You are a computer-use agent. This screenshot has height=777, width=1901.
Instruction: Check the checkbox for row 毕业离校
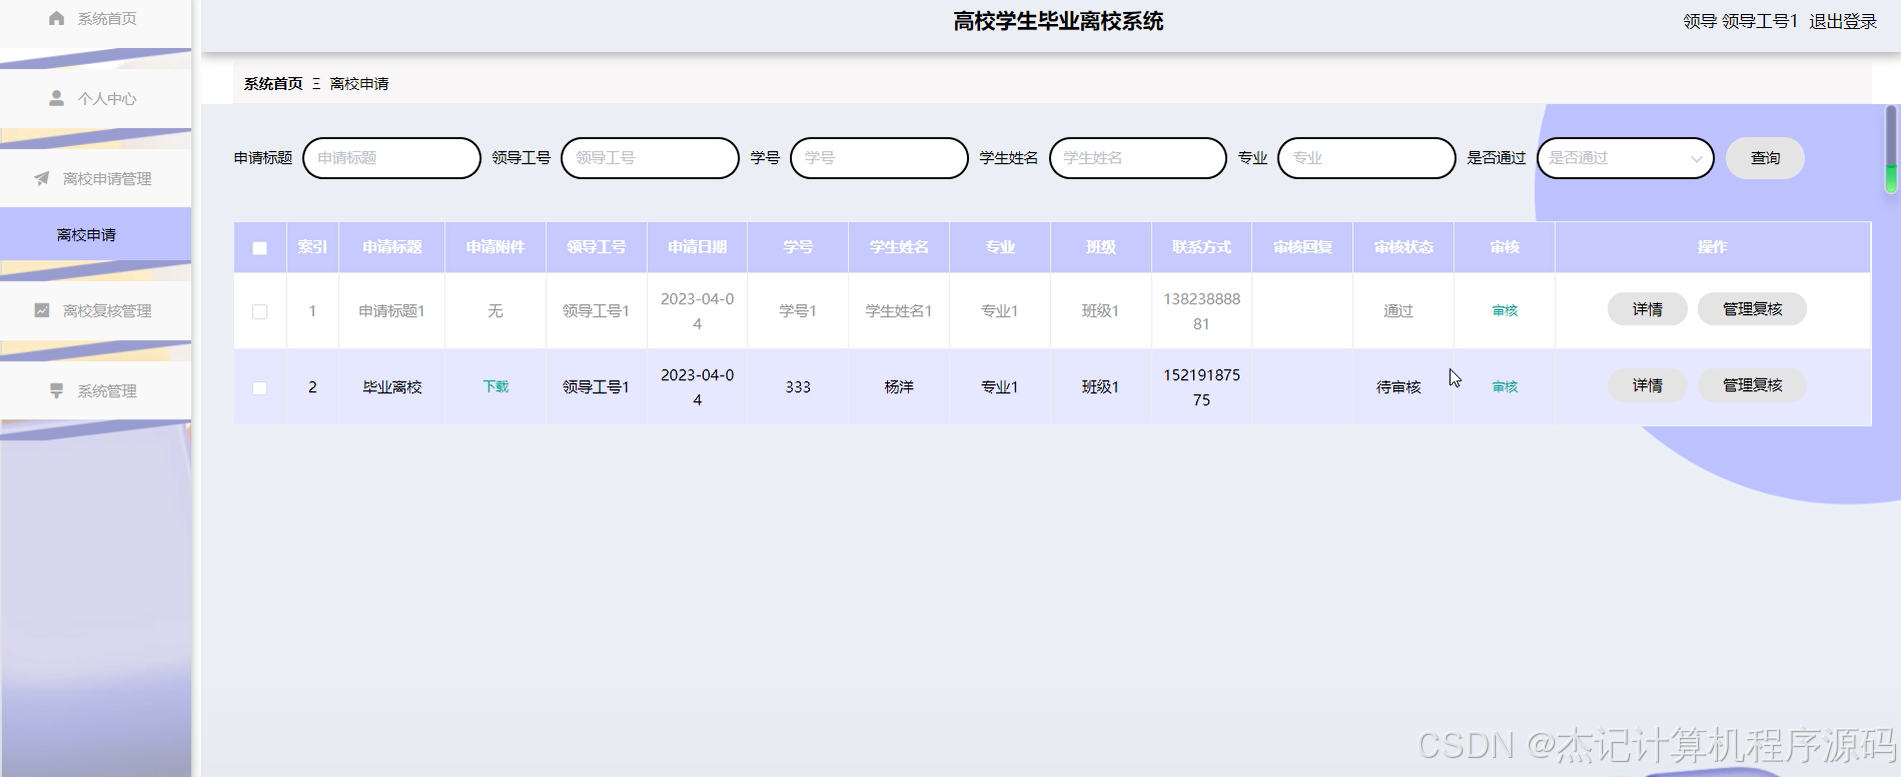click(260, 387)
